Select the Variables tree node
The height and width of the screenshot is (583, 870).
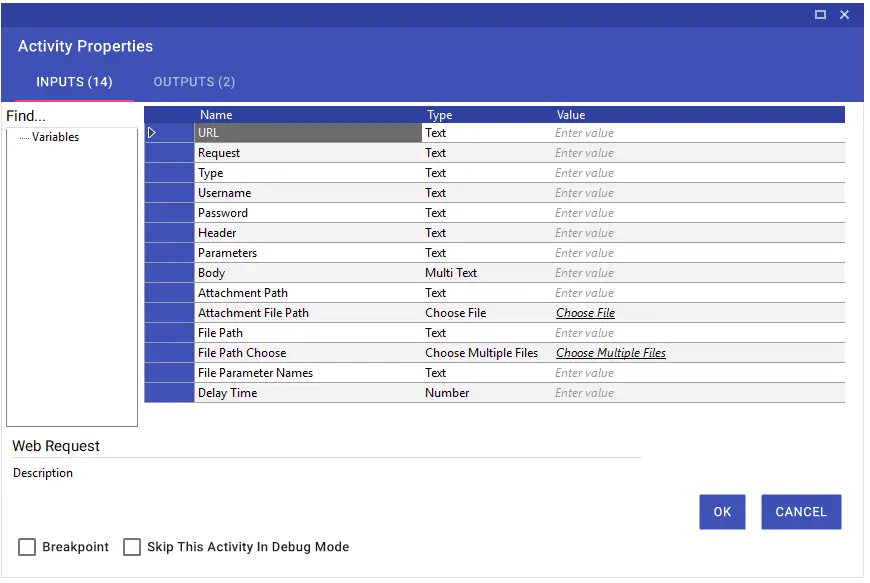tap(55, 137)
